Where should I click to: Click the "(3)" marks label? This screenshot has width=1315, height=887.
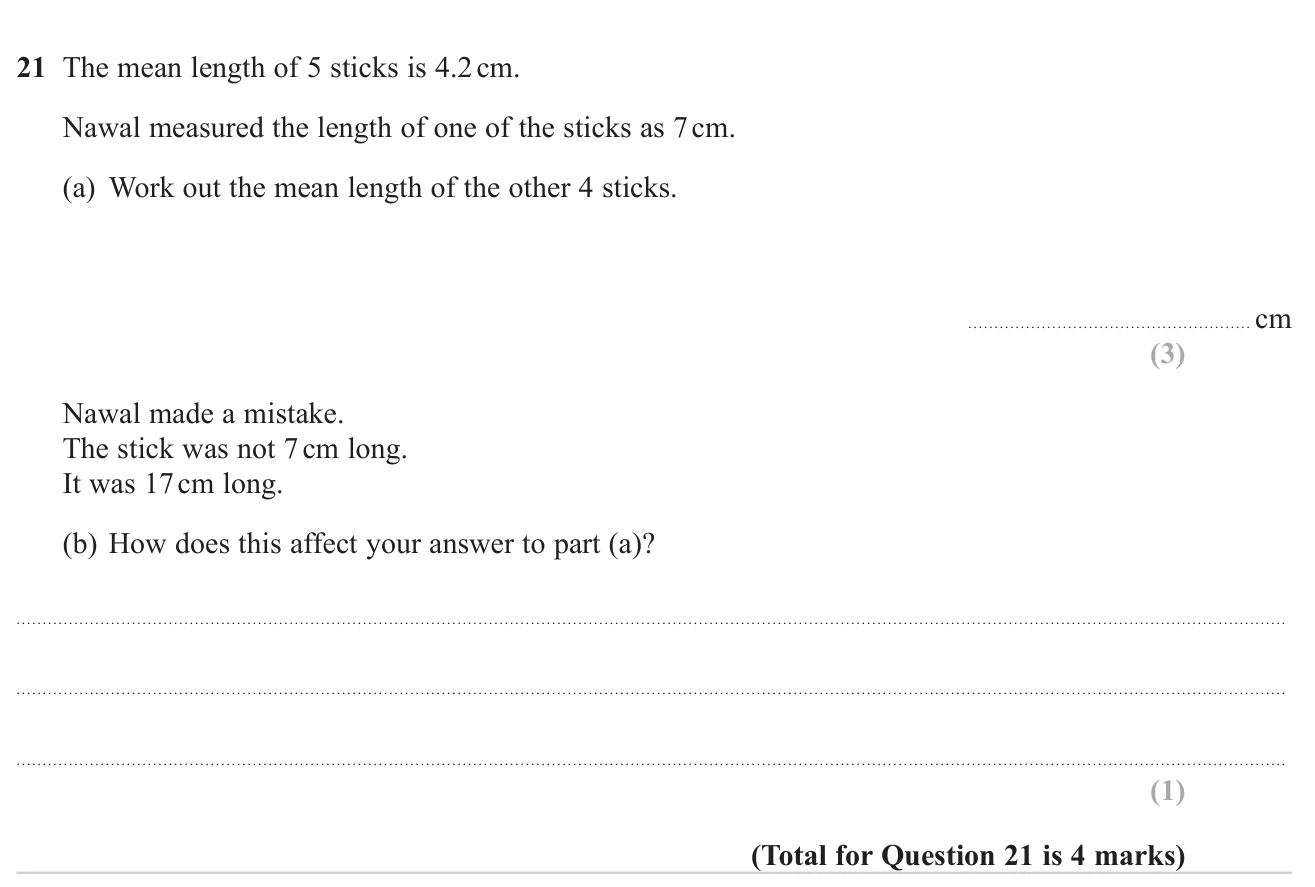[1167, 354]
